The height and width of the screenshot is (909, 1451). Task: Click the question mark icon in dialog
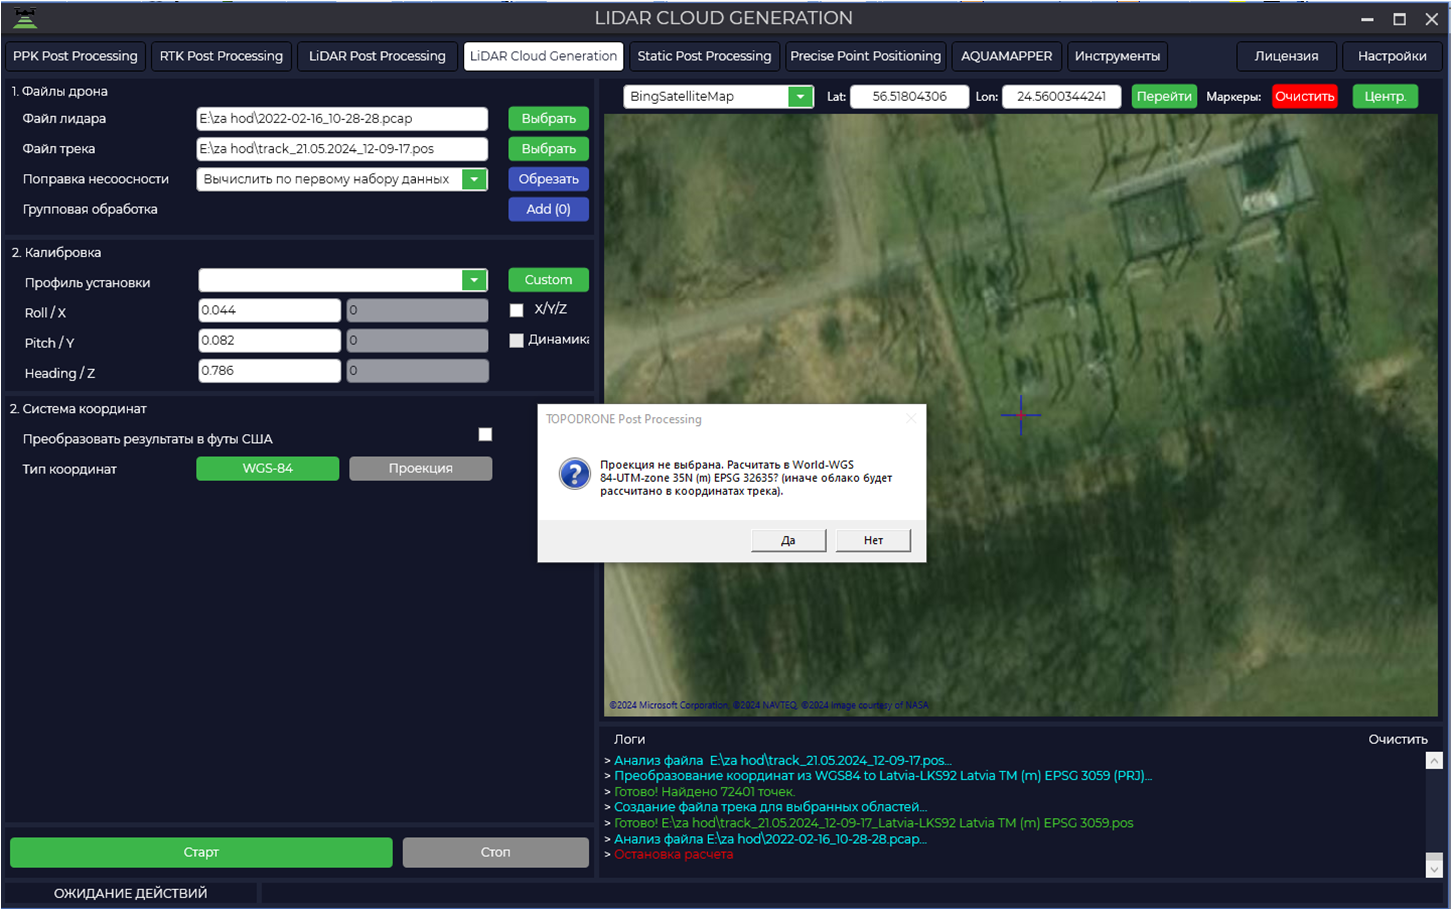(x=574, y=473)
